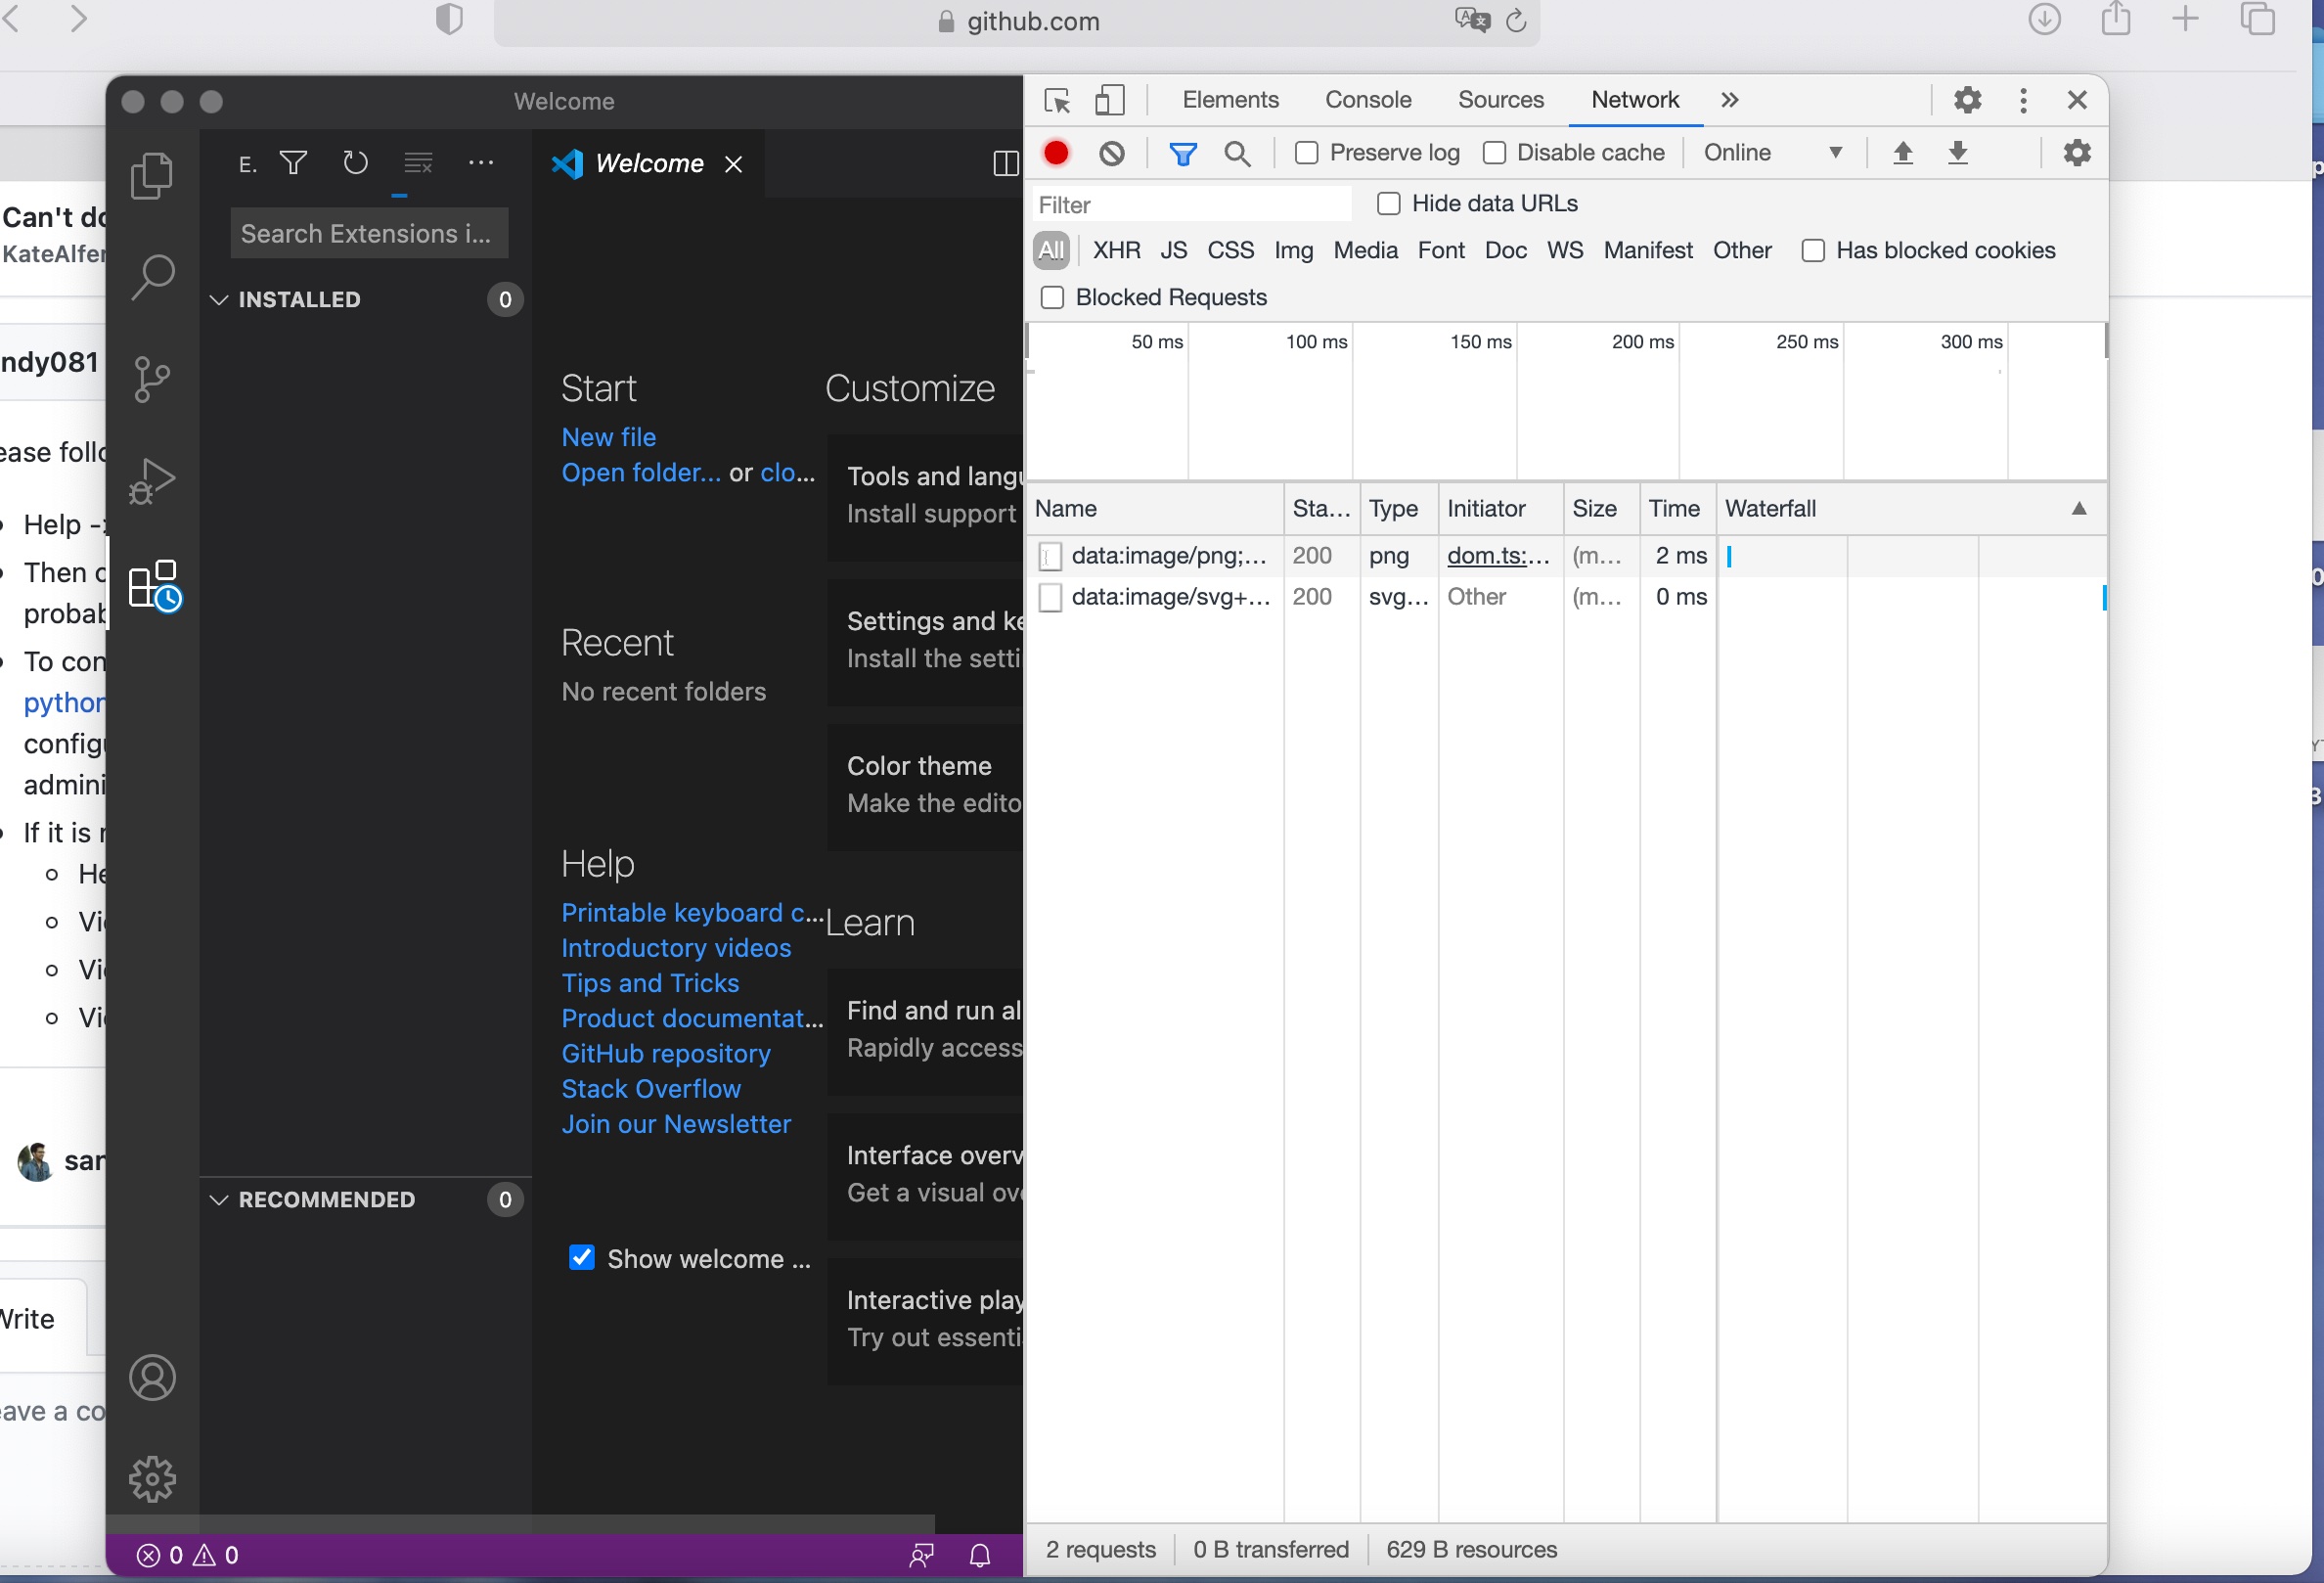
Task: Open the Source Control panel
Action: click(x=152, y=379)
